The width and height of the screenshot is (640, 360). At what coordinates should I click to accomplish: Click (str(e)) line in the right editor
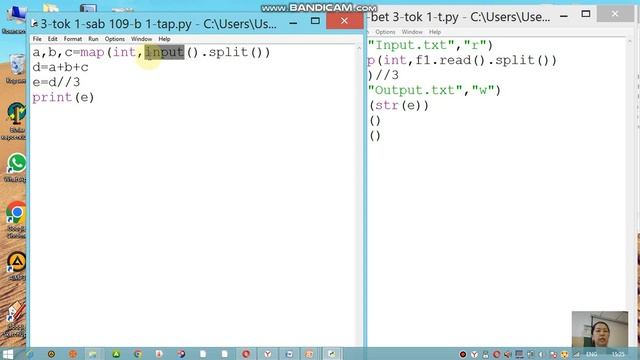399,106
